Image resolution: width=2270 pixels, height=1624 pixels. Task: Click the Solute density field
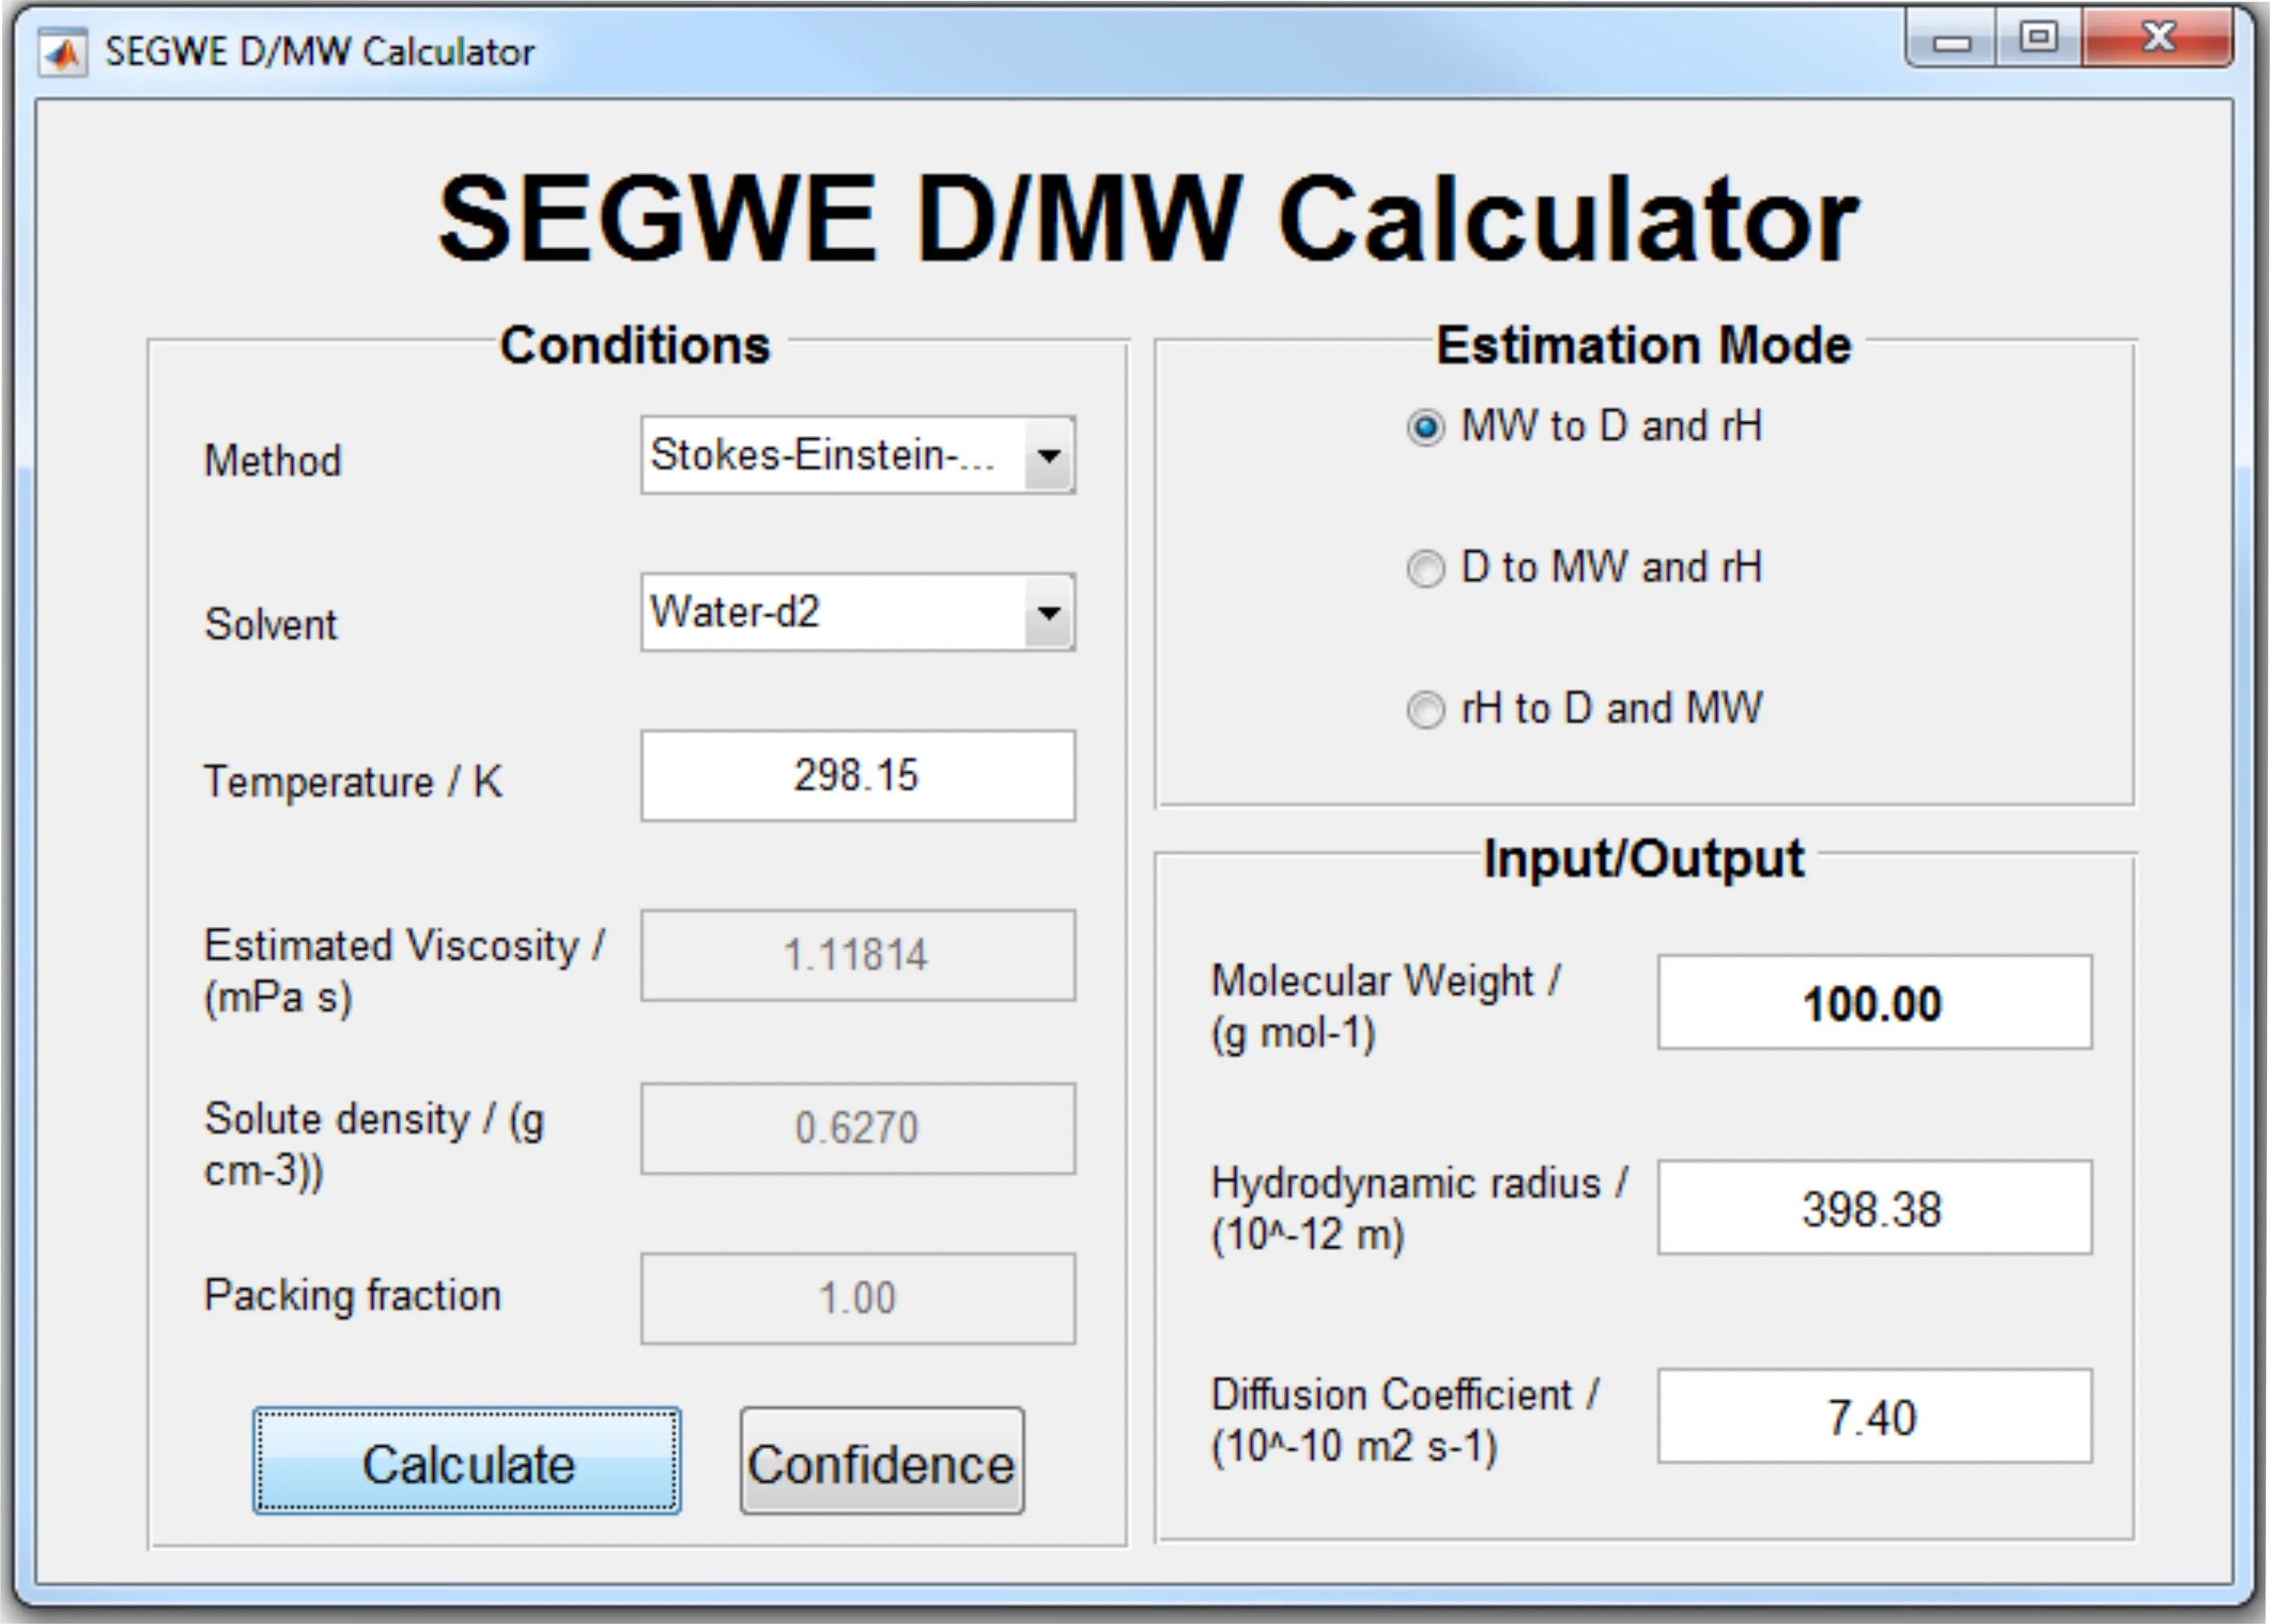pyautogui.click(x=857, y=1128)
